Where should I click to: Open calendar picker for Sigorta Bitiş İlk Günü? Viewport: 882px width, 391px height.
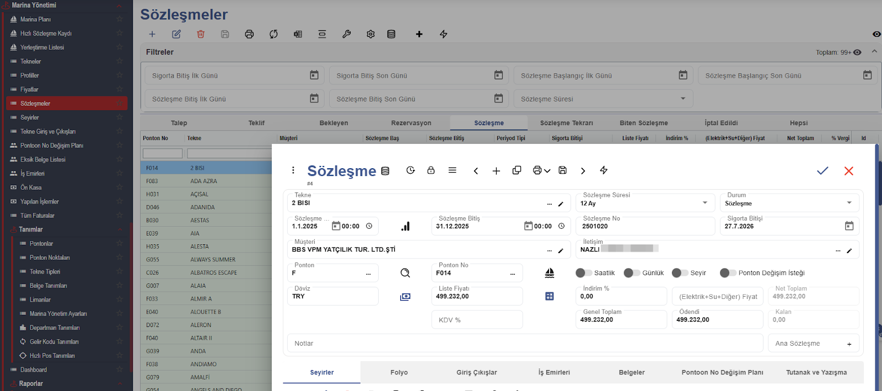click(x=314, y=75)
